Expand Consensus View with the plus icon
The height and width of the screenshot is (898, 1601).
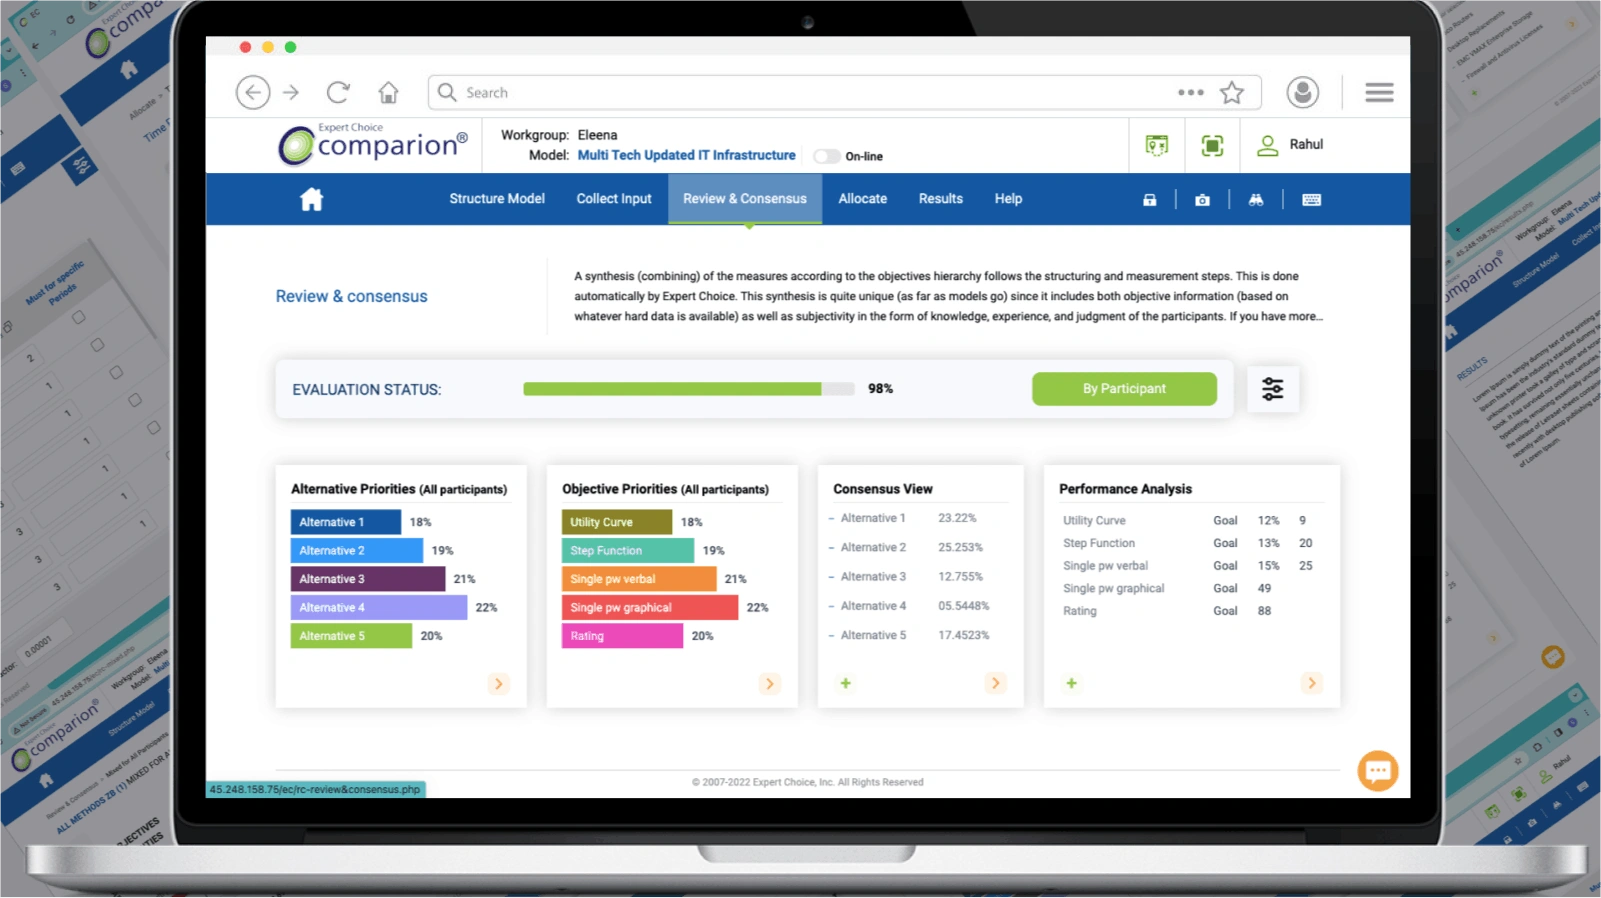coord(845,683)
